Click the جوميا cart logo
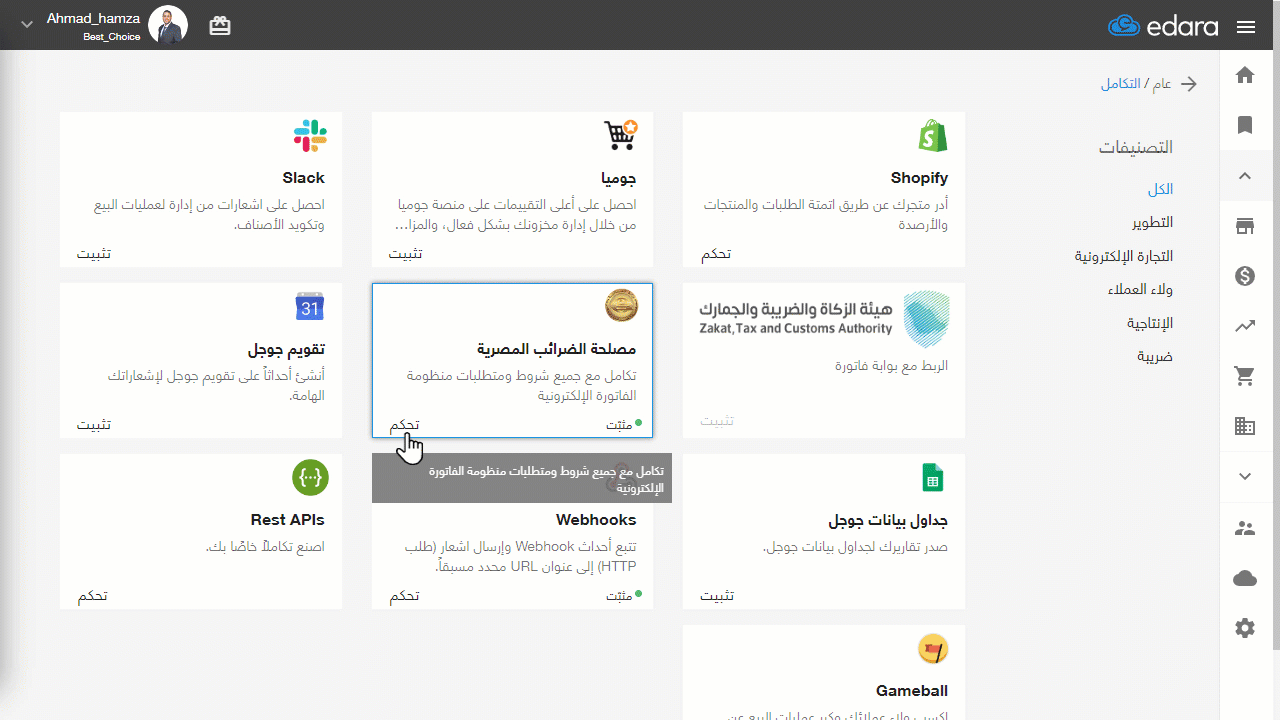 (x=621, y=135)
